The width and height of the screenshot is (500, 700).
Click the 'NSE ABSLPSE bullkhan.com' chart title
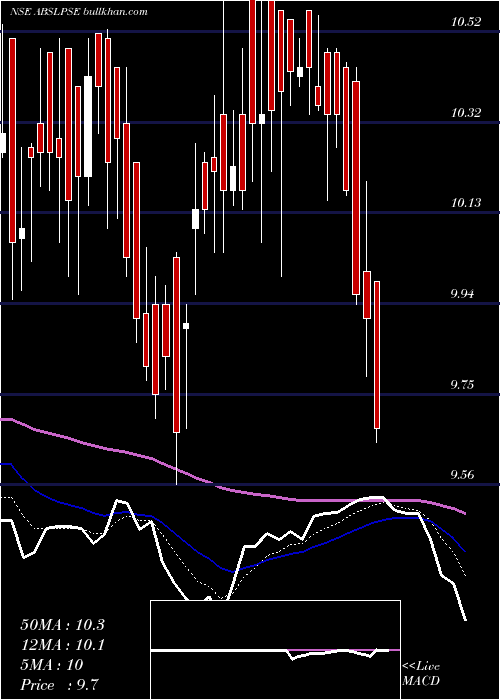[79, 12]
